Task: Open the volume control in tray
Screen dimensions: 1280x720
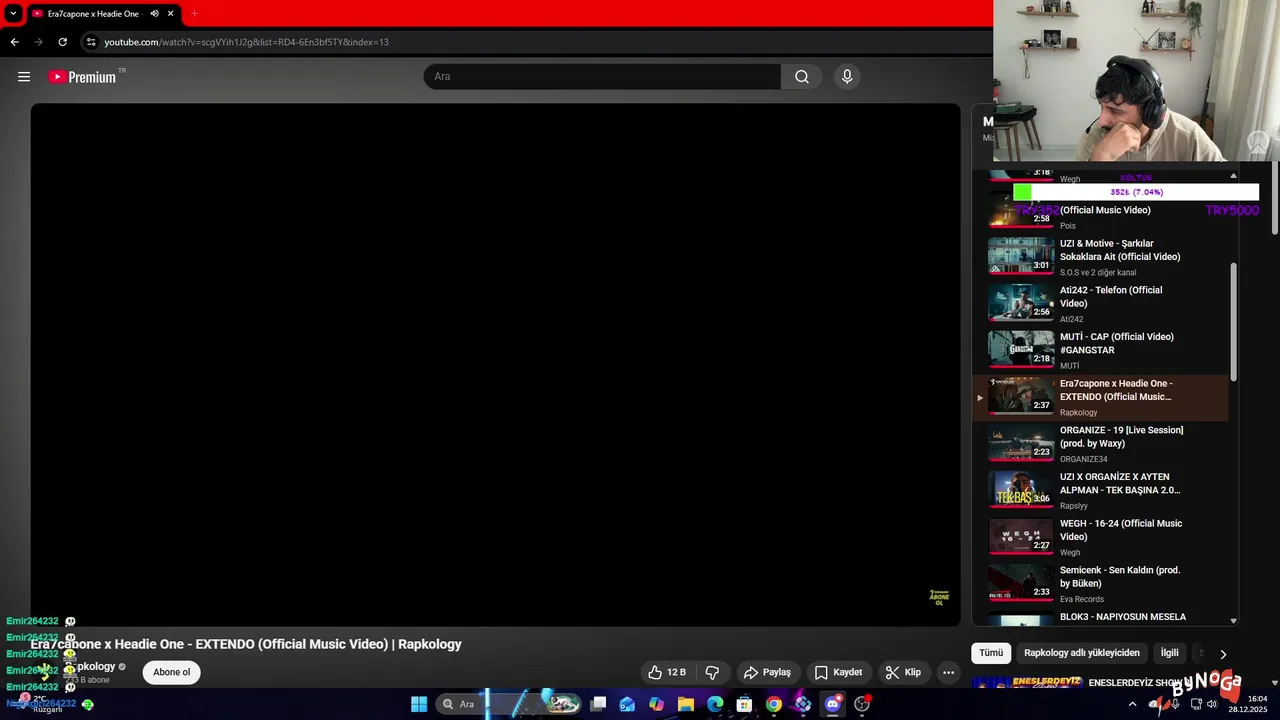Action: 1212,704
